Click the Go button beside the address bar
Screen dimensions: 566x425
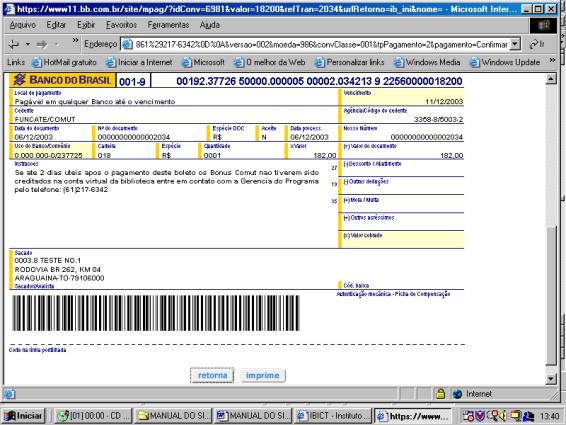pos(537,44)
